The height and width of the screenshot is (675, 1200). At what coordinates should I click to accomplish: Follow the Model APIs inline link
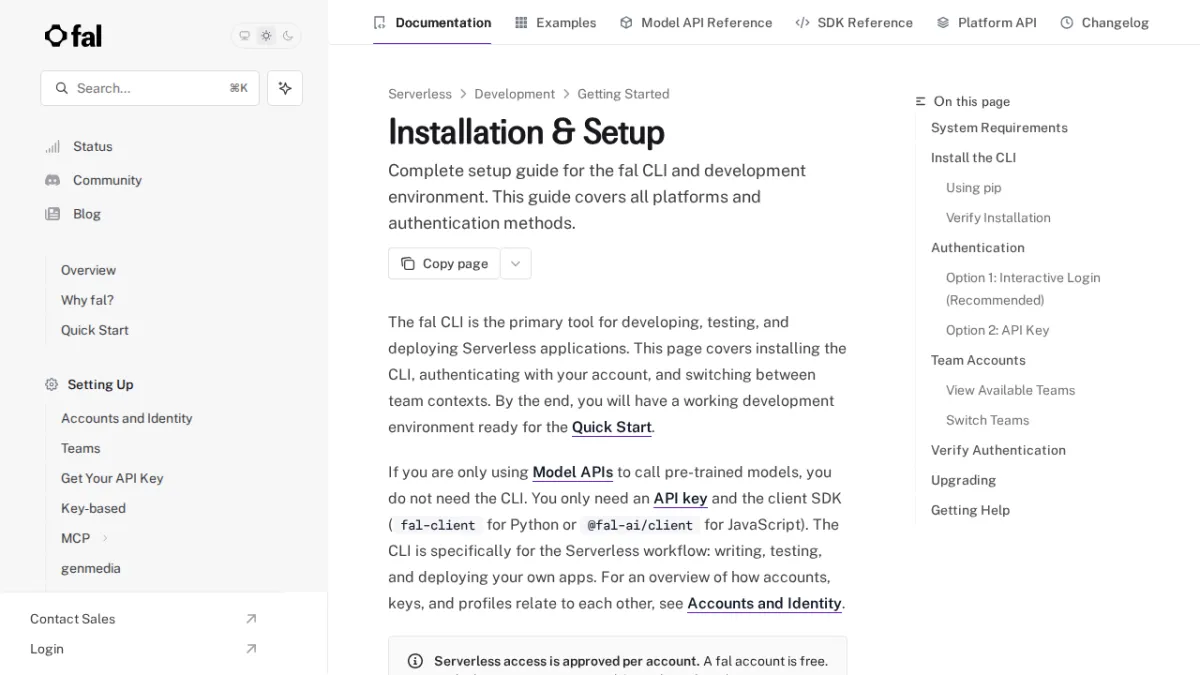point(573,472)
